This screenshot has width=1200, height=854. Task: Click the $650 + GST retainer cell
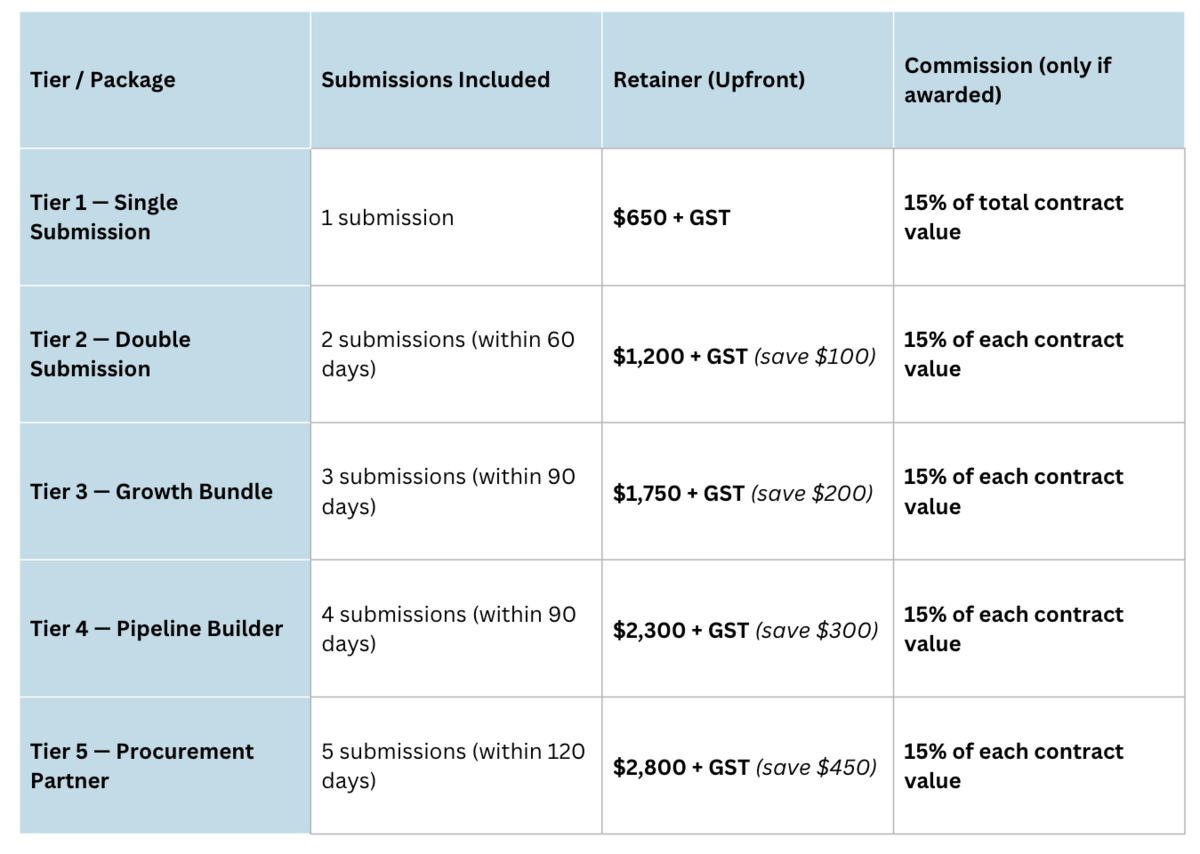671,217
